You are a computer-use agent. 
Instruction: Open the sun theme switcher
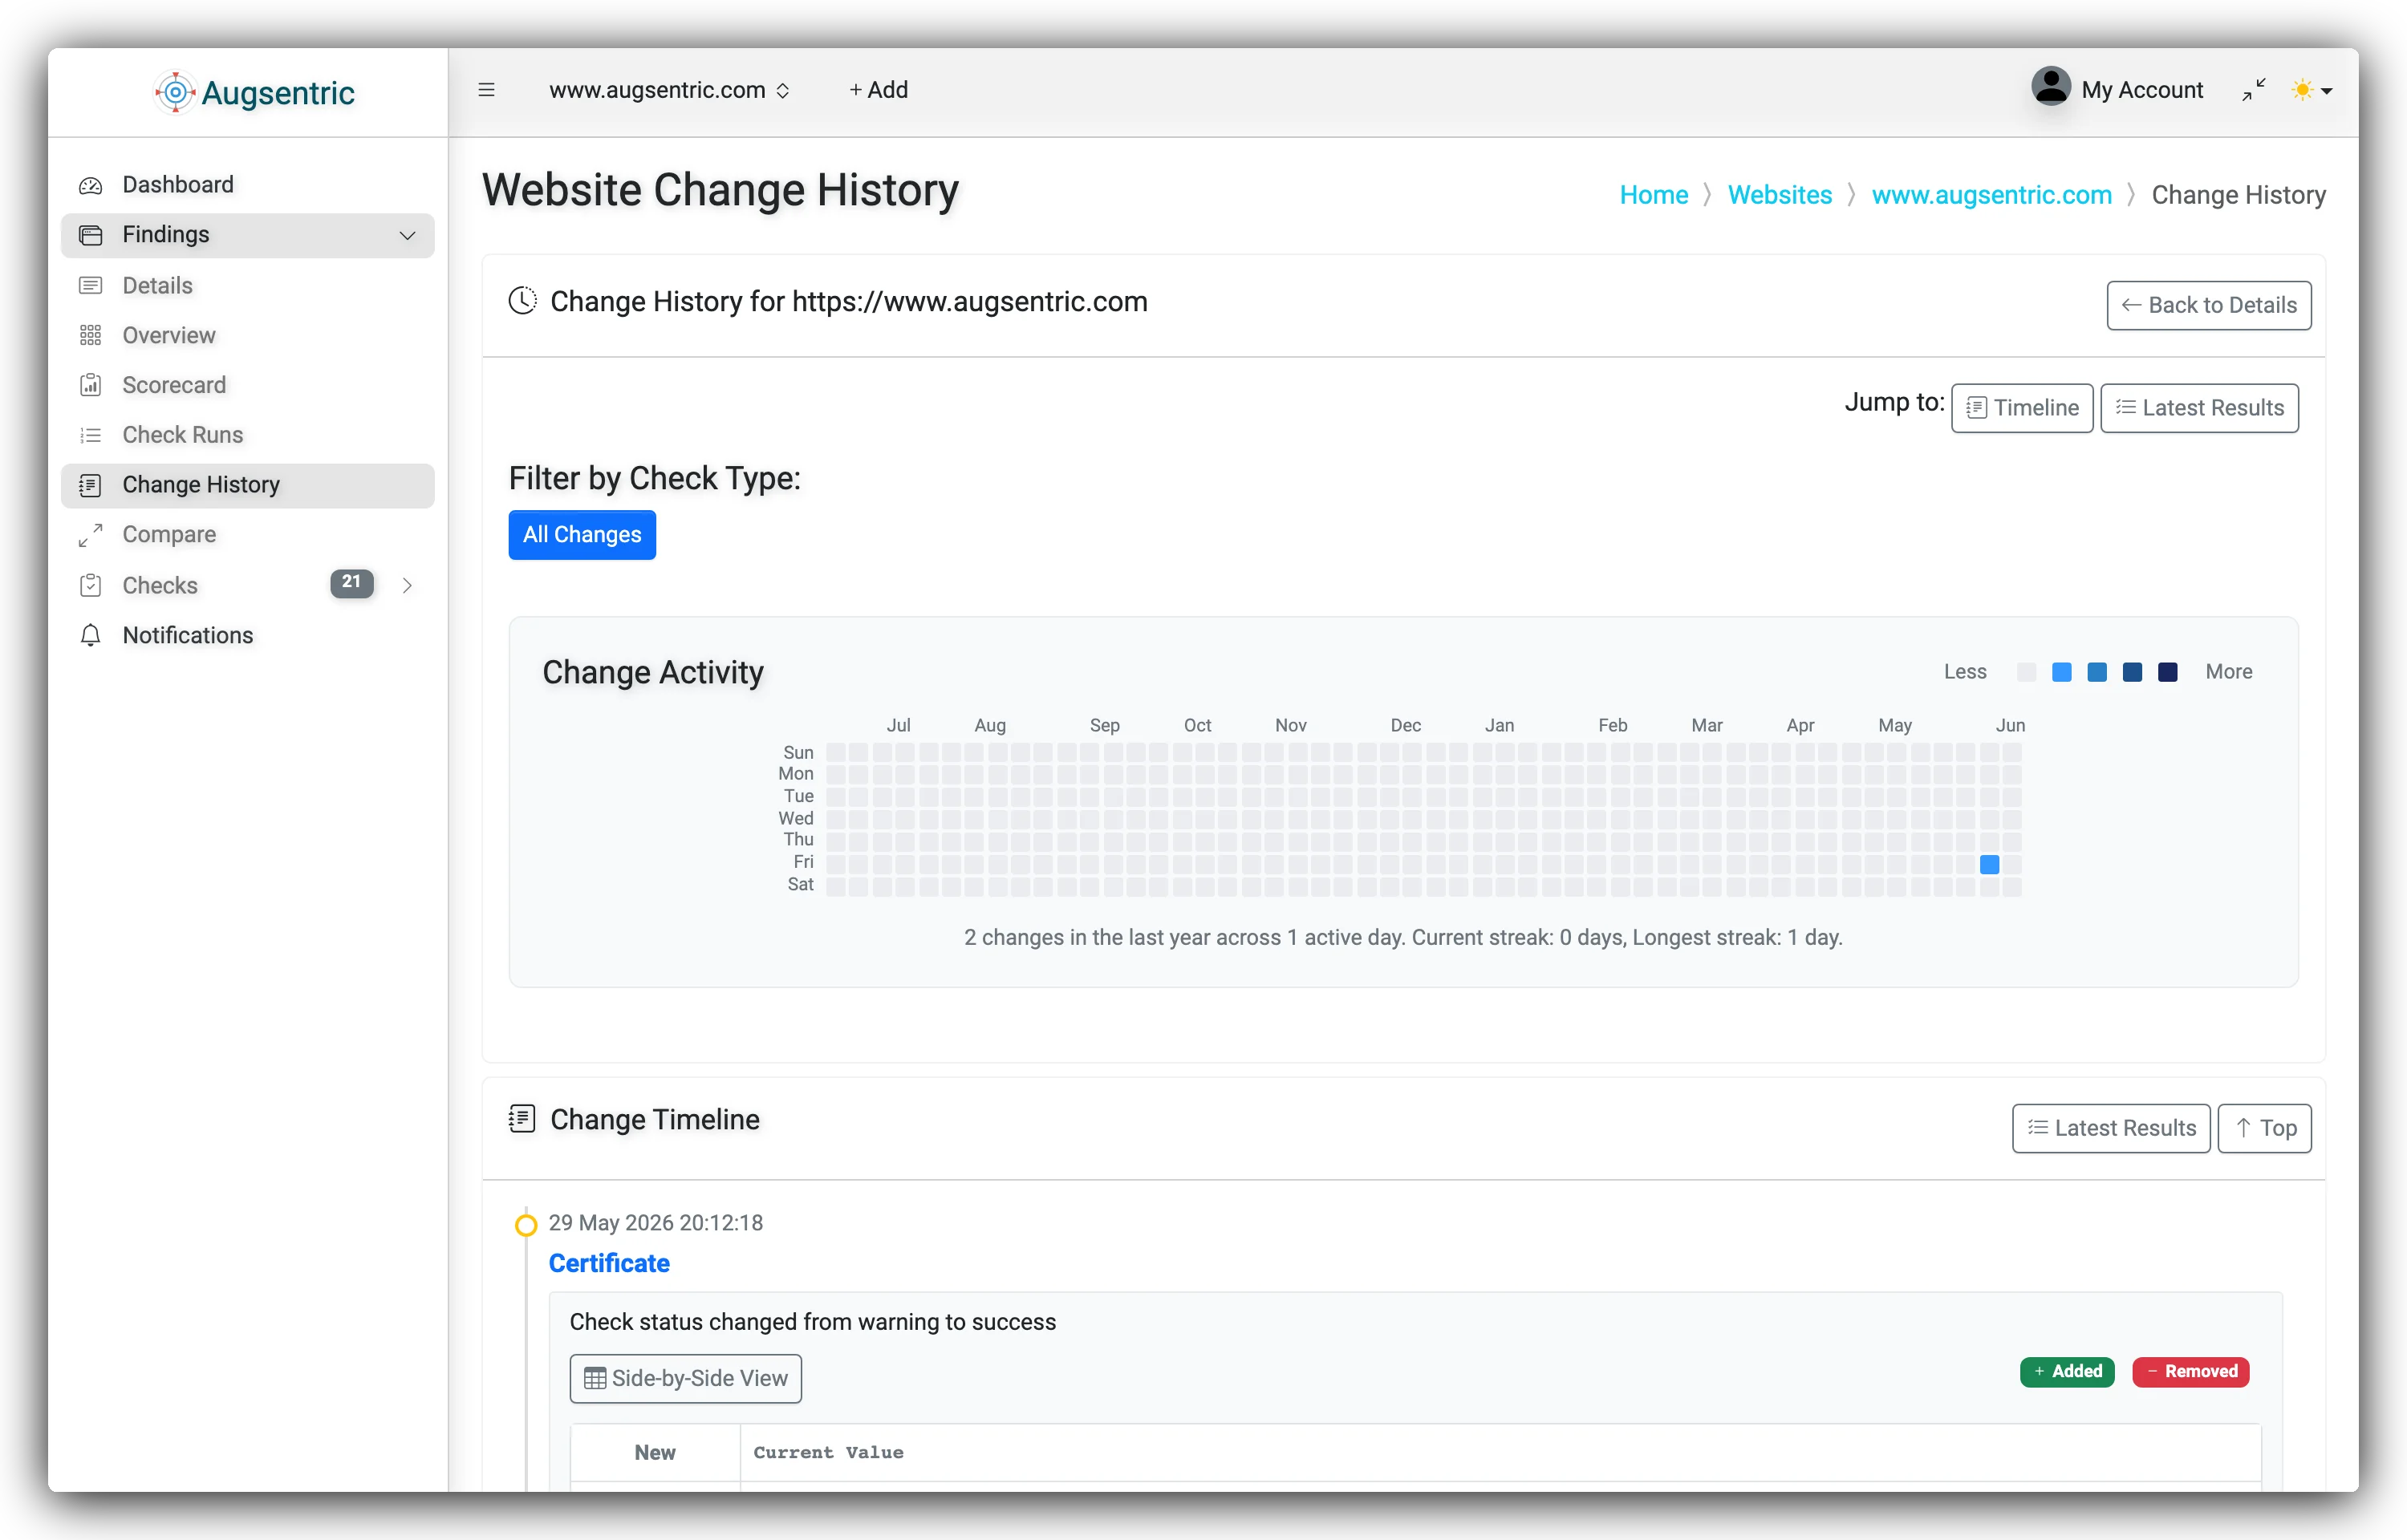[2311, 90]
